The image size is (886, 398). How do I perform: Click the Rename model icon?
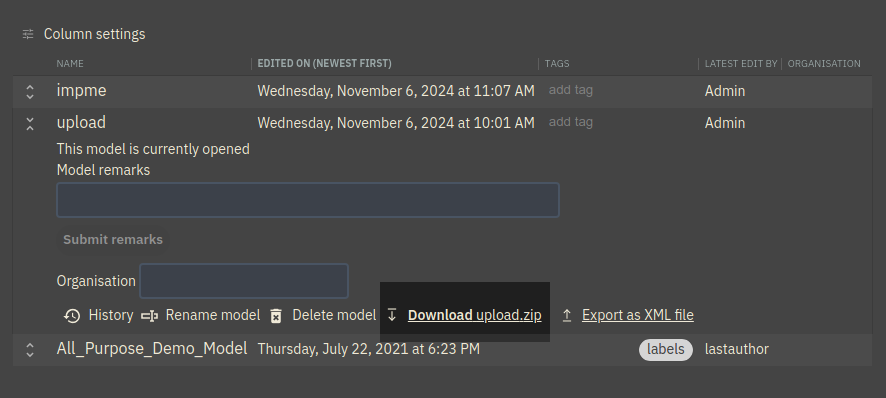(149, 316)
